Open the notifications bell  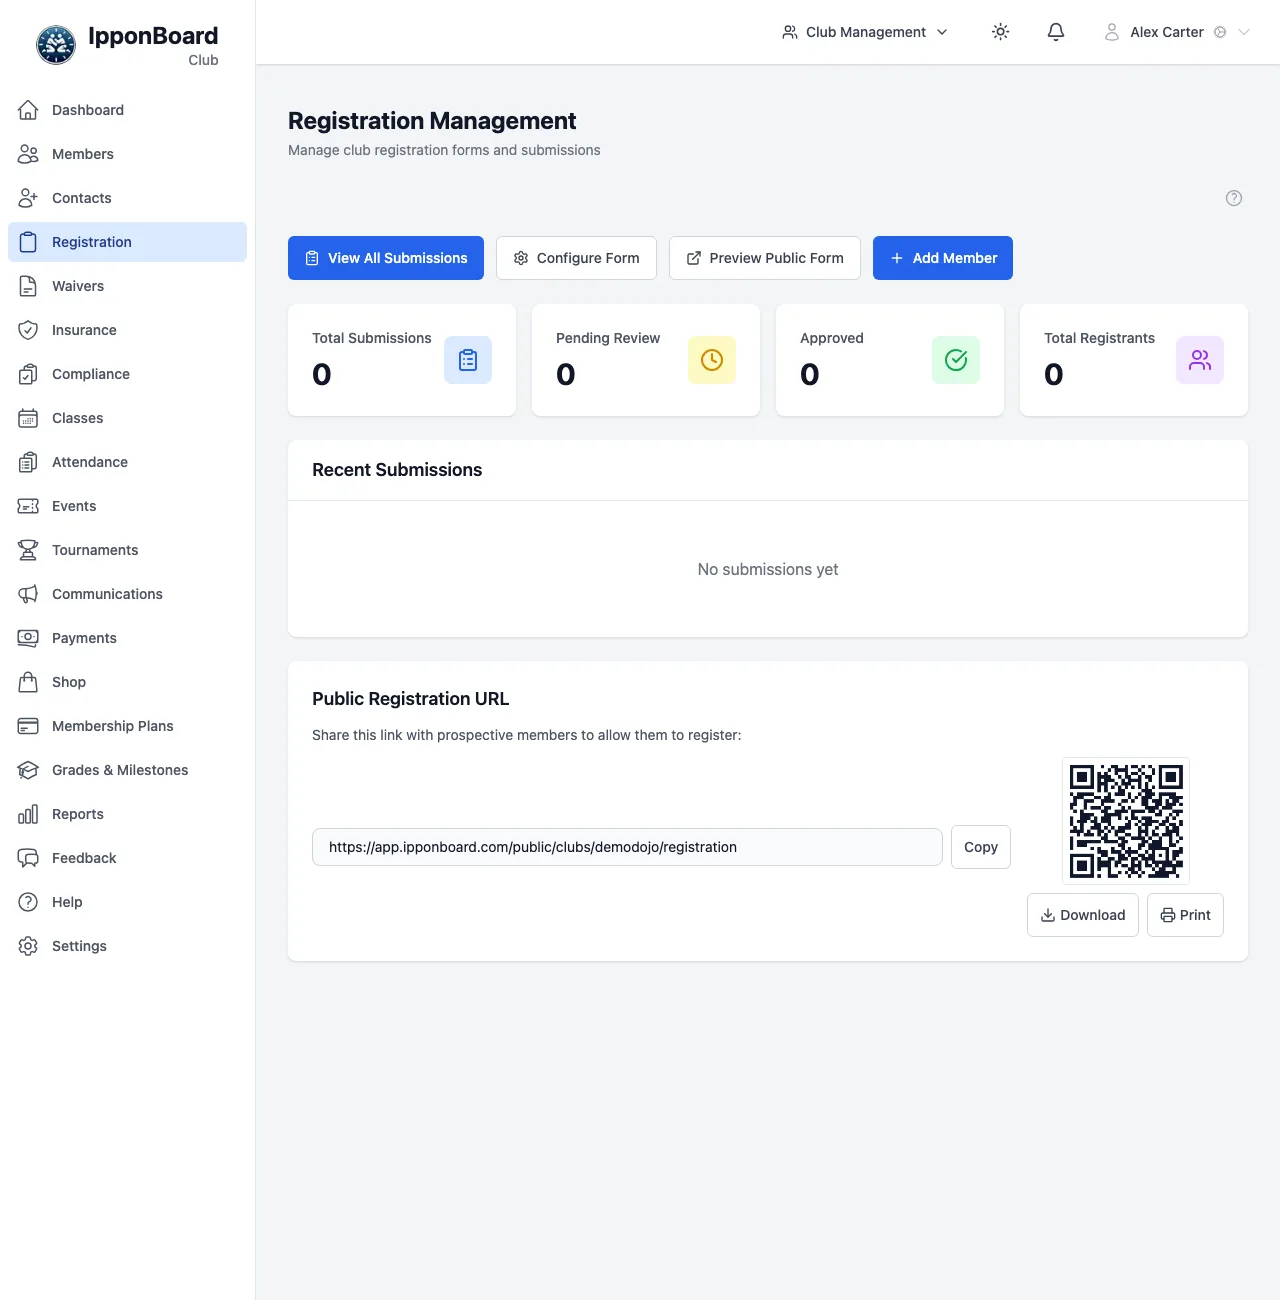coord(1056,32)
